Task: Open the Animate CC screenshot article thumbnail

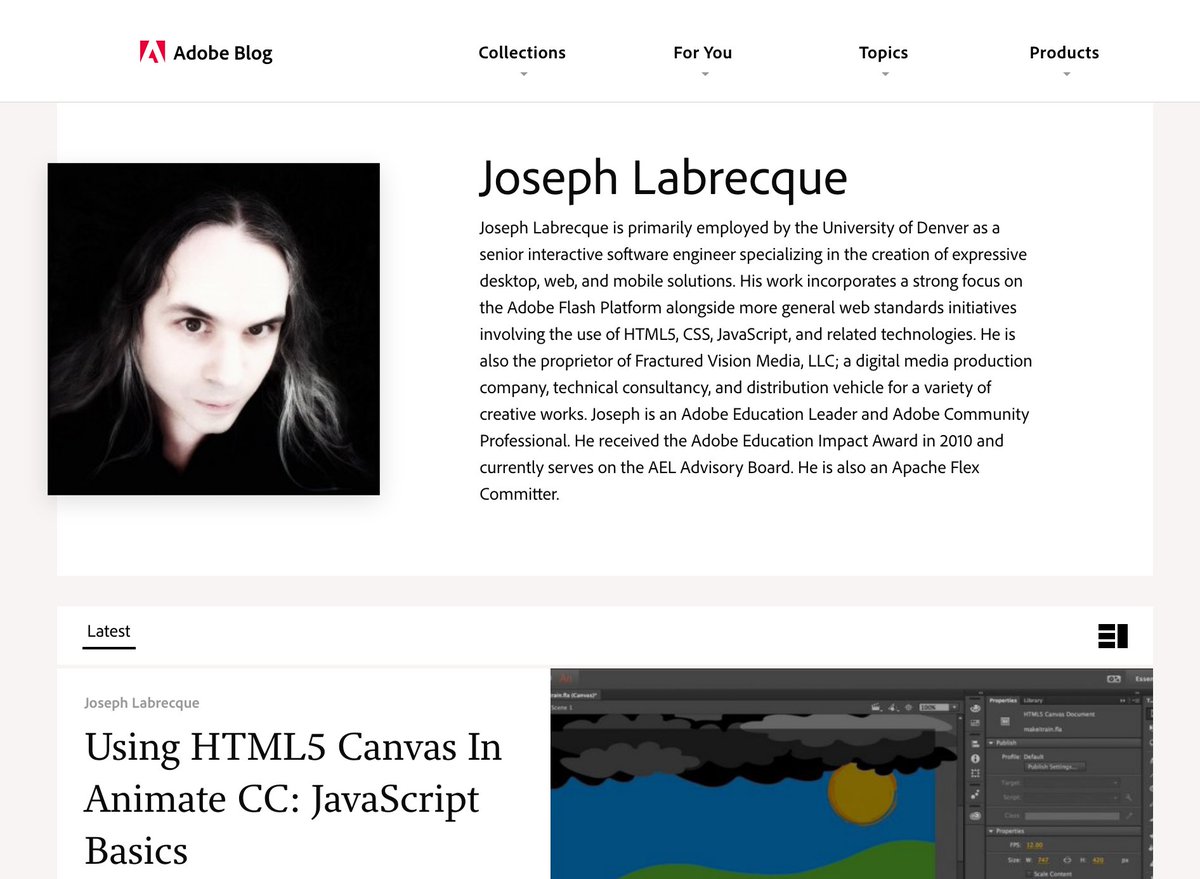Action: click(852, 774)
